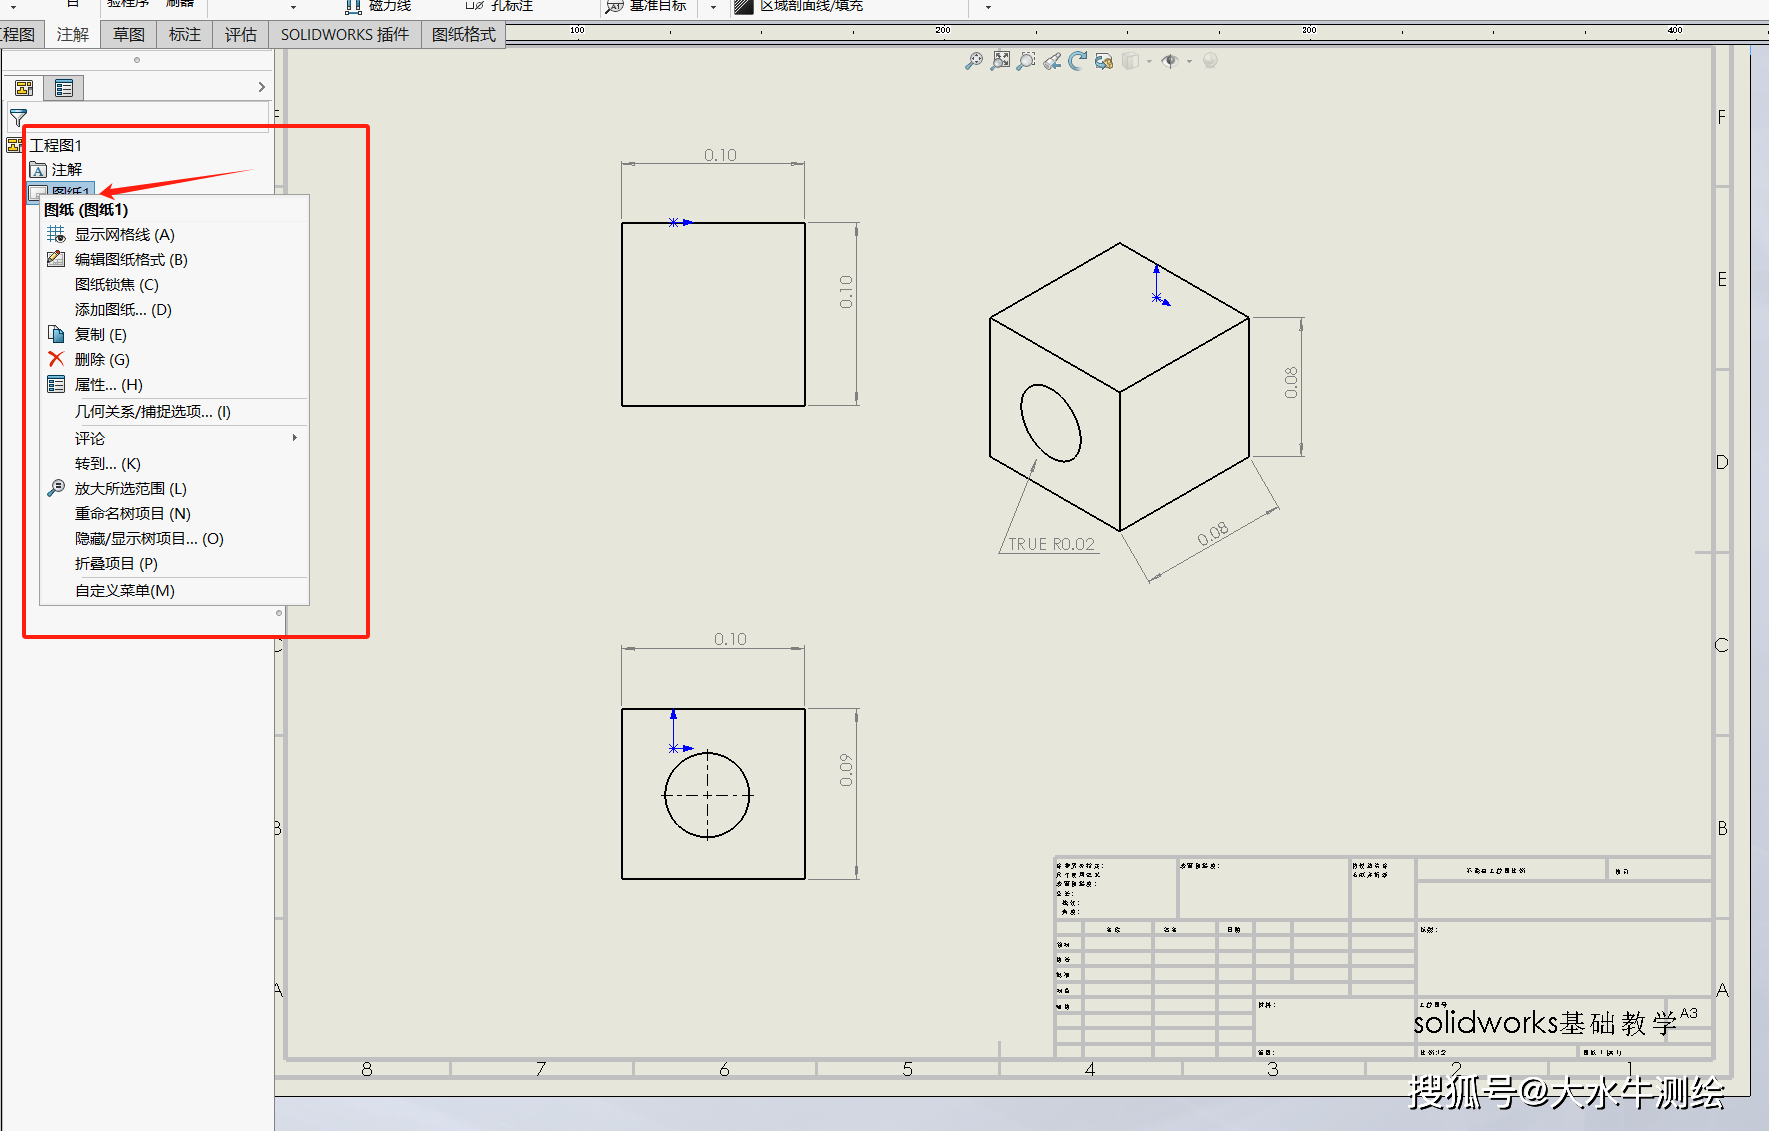This screenshot has width=1769, height=1131.
Task: Click the Rotate View icon
Action: pyautogui.click(x=1077, y=61)
